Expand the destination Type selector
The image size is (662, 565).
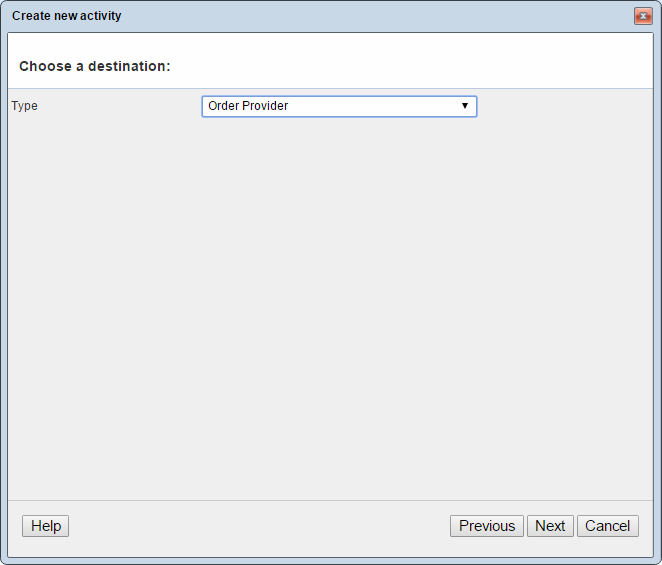[339, 106]
